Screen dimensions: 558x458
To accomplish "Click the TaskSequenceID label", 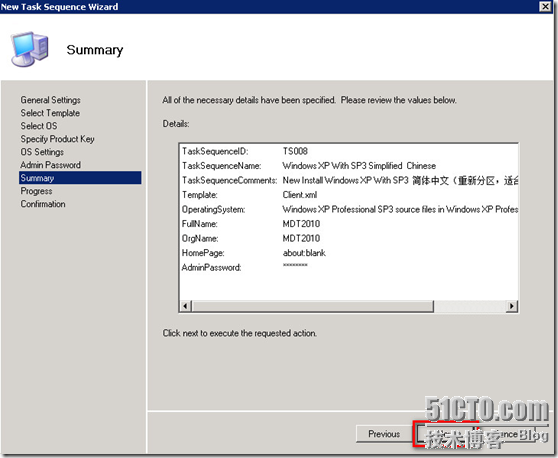I will tap(215, 151).
